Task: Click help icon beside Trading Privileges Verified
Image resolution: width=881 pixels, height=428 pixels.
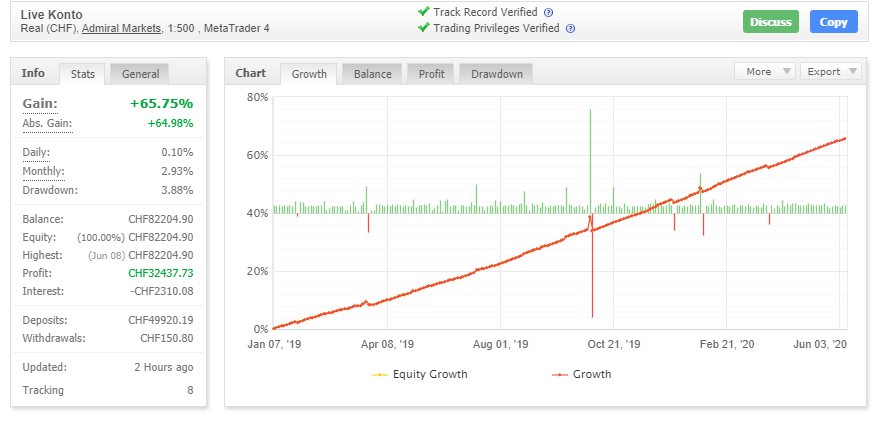Action: [x=570, y=29]
